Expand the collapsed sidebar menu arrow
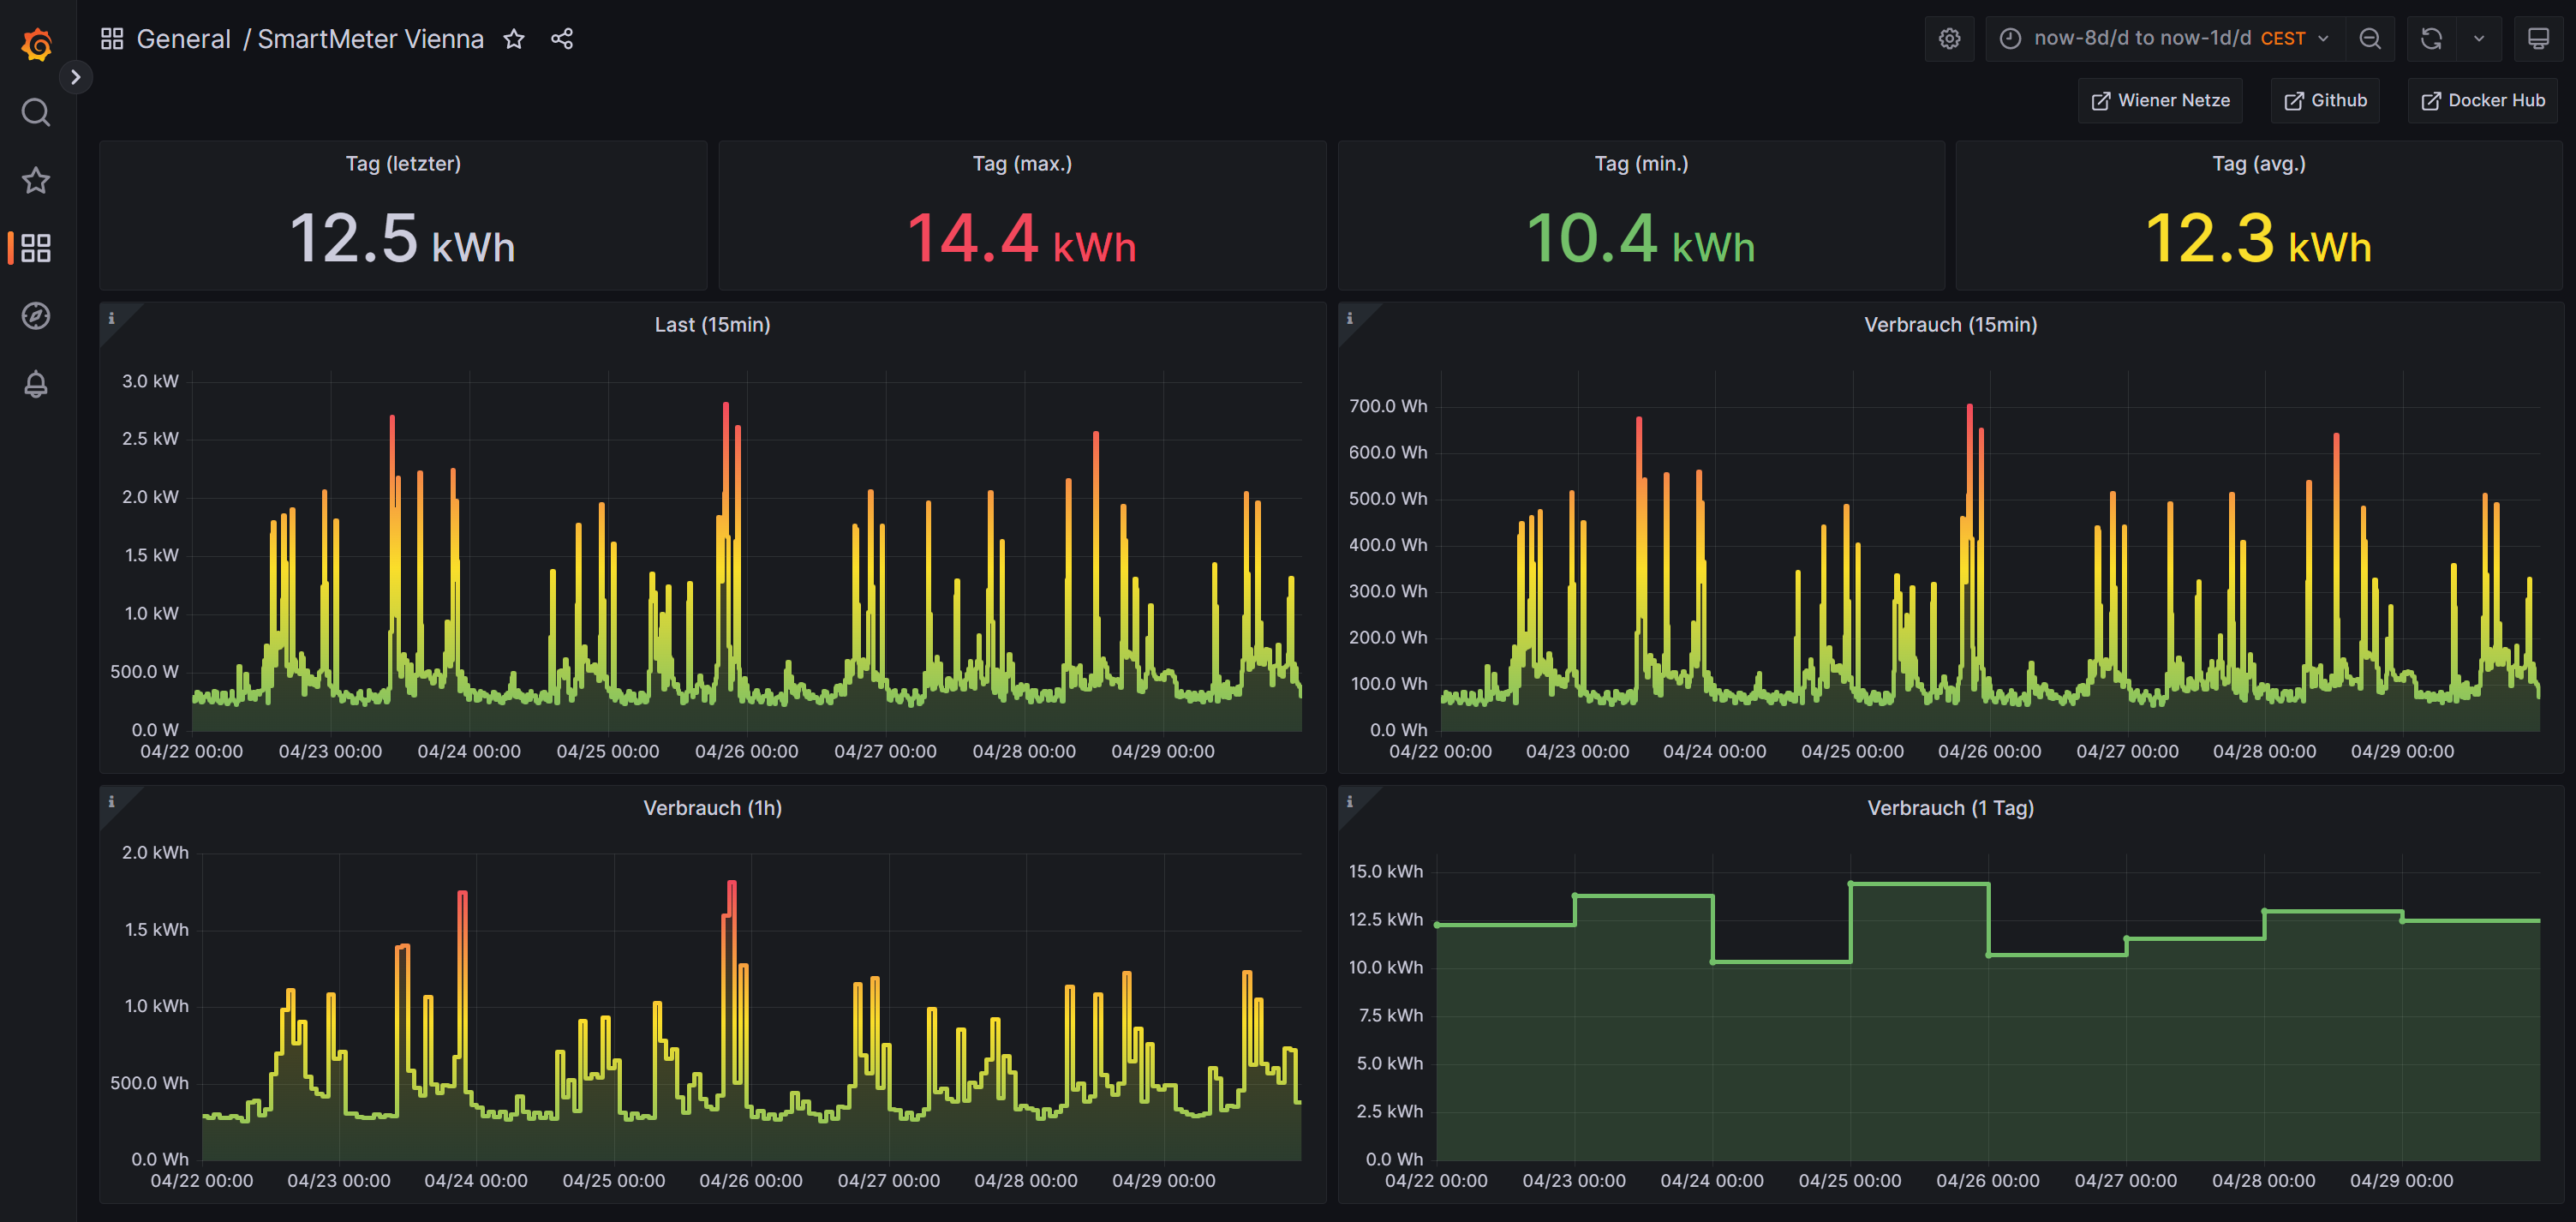Screen dimensions: 2576x1222 [75, 77]
